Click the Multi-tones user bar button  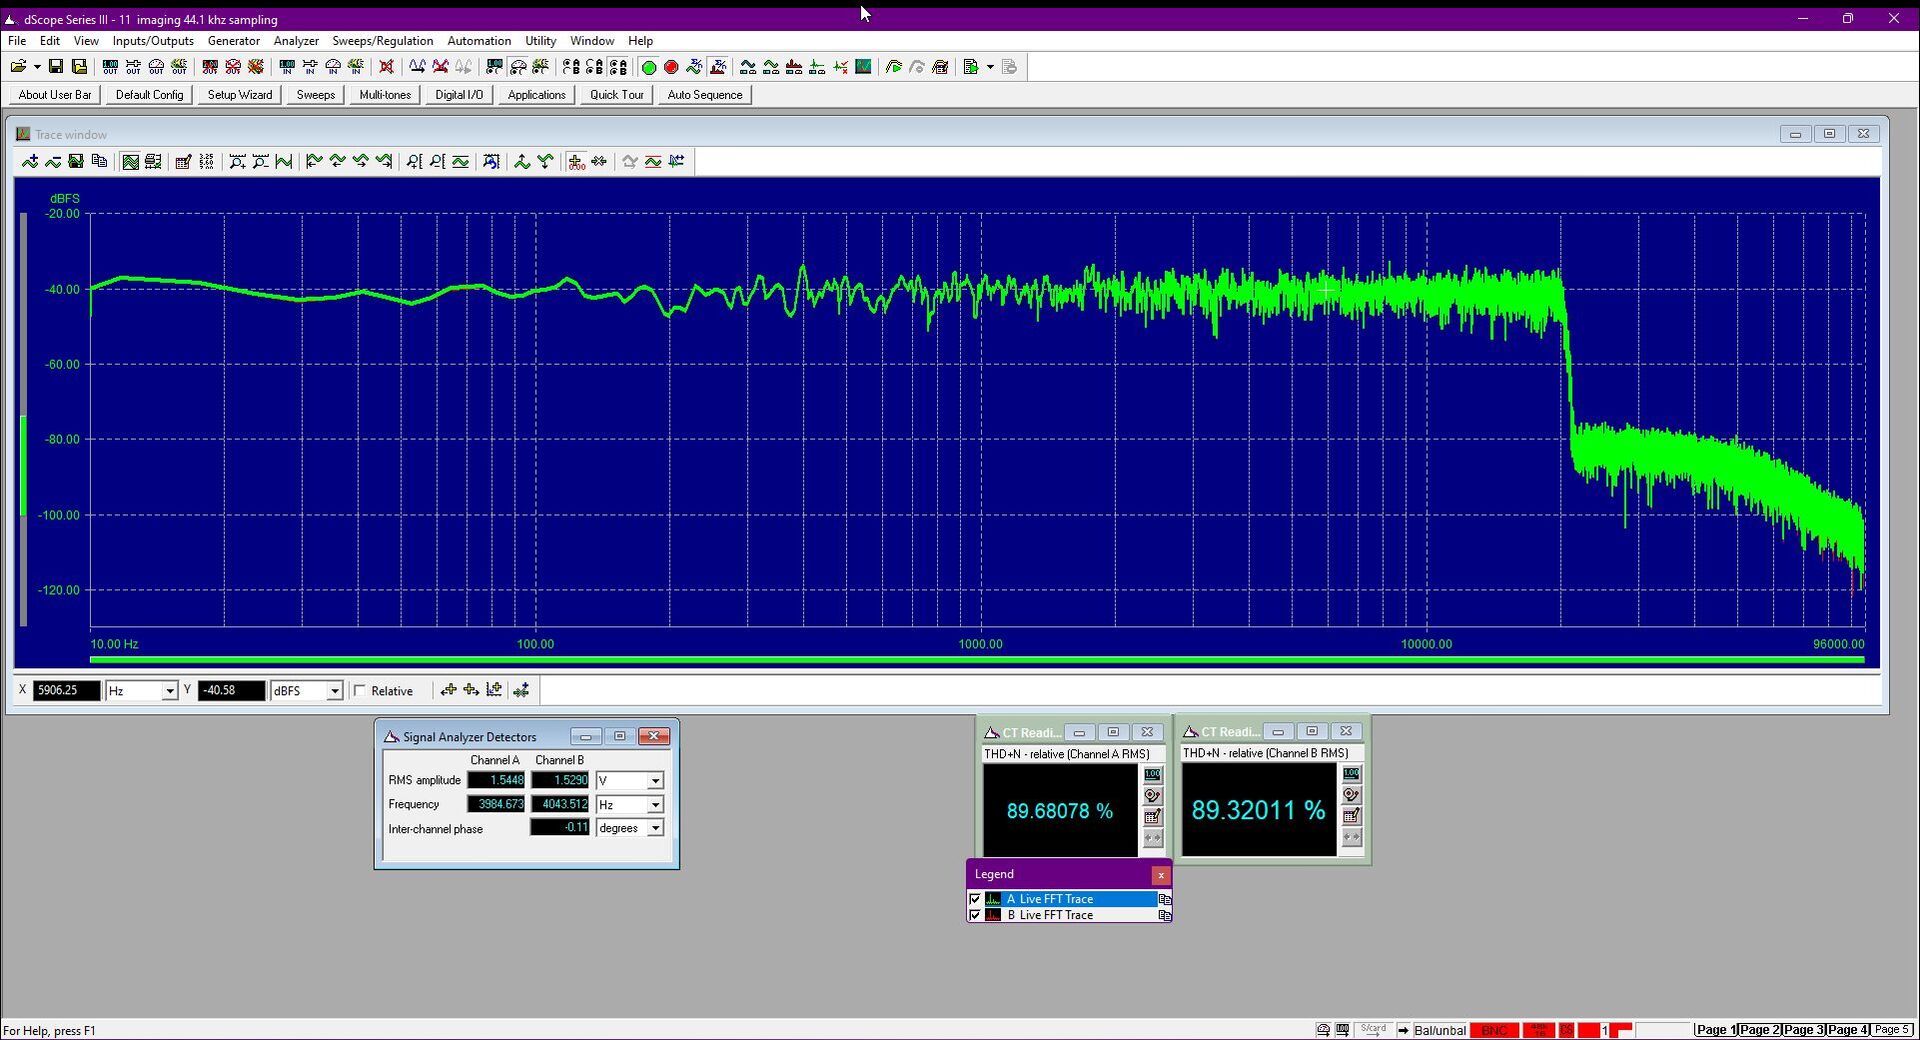coord(385,95)
